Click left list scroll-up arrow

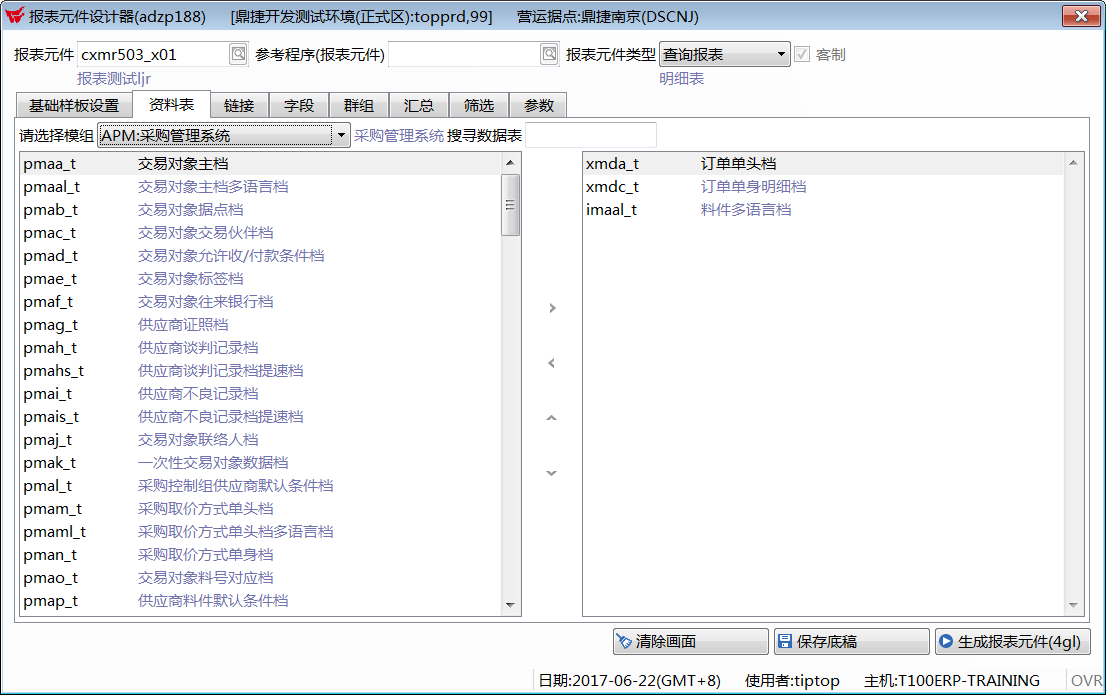[x=511, y=163]
